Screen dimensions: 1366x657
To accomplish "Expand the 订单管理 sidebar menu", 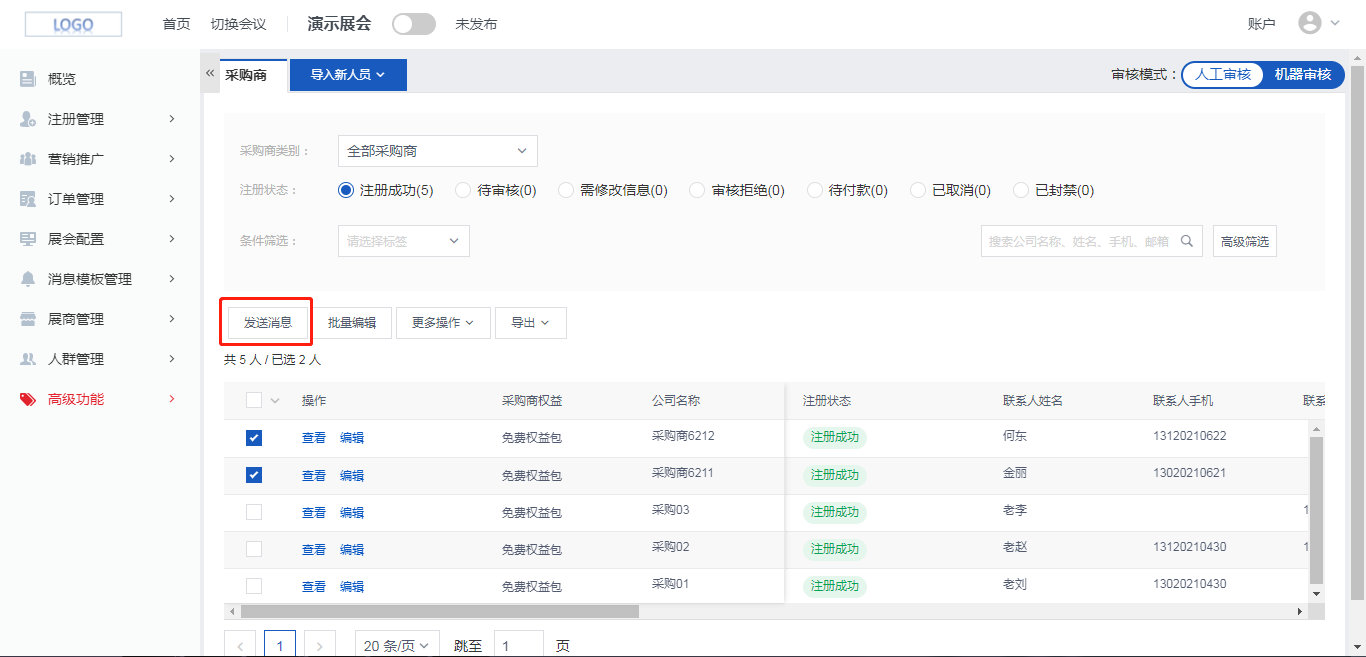I will tap(172, 199).
